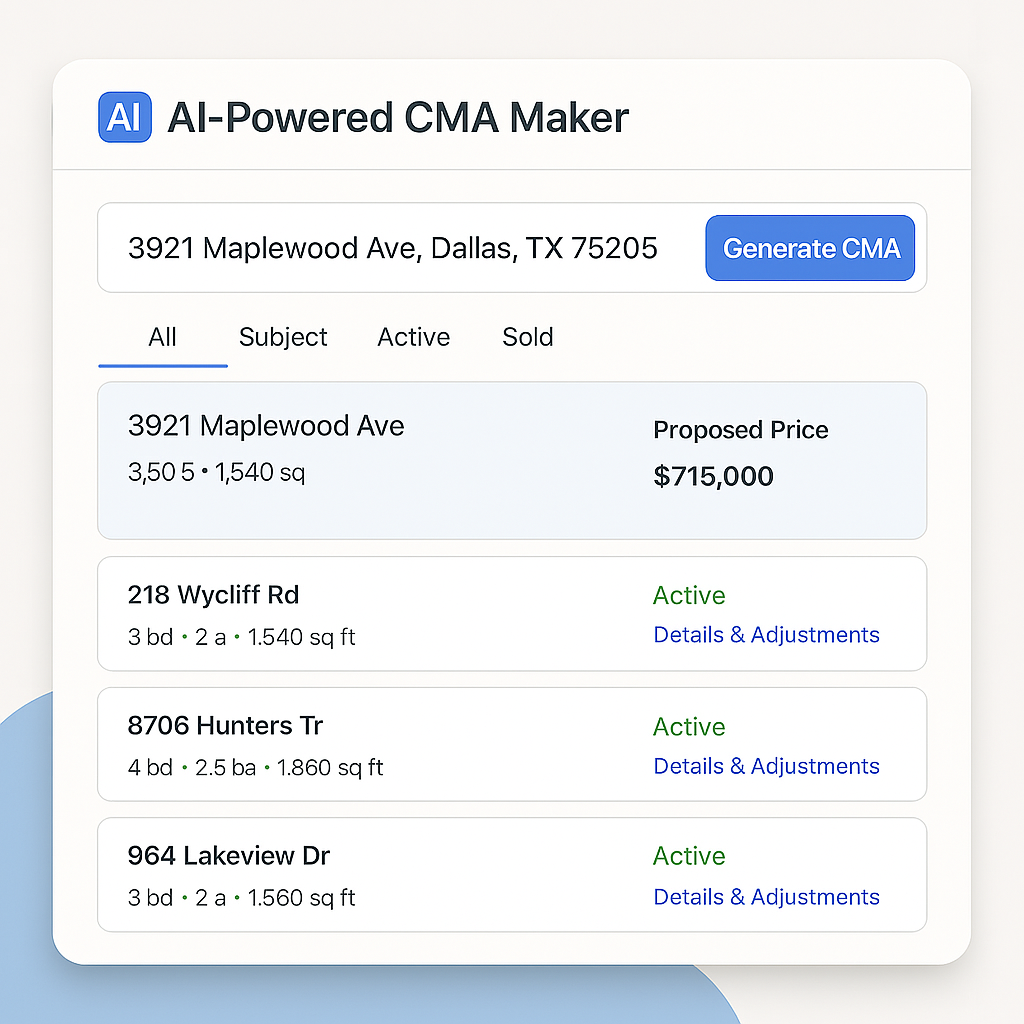Click the Active status on 964 Lakeview Dr
The width and height of the screenshot is (1024, 1024).
pyautogui.click(x=689, y=856)
